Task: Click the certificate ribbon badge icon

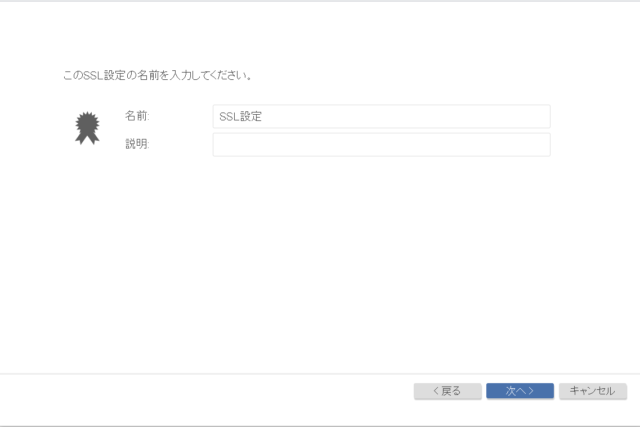Action: 87,128
